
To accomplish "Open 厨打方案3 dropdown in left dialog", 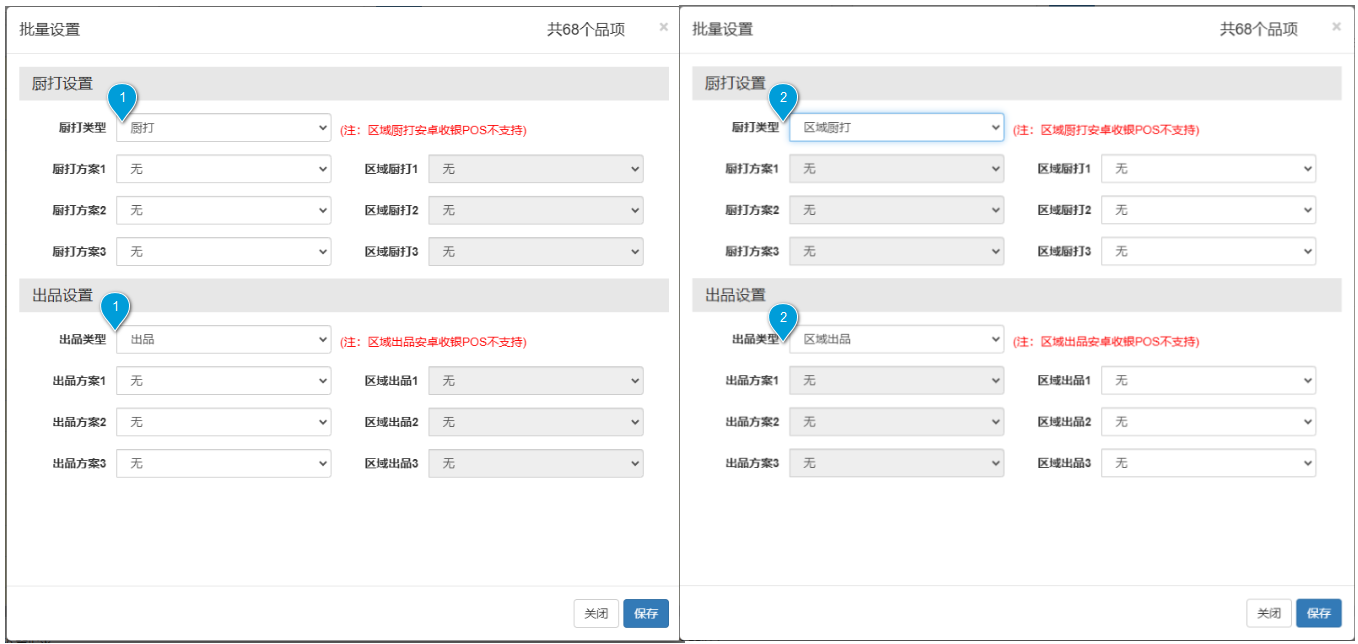I will (x=224, y=251).
